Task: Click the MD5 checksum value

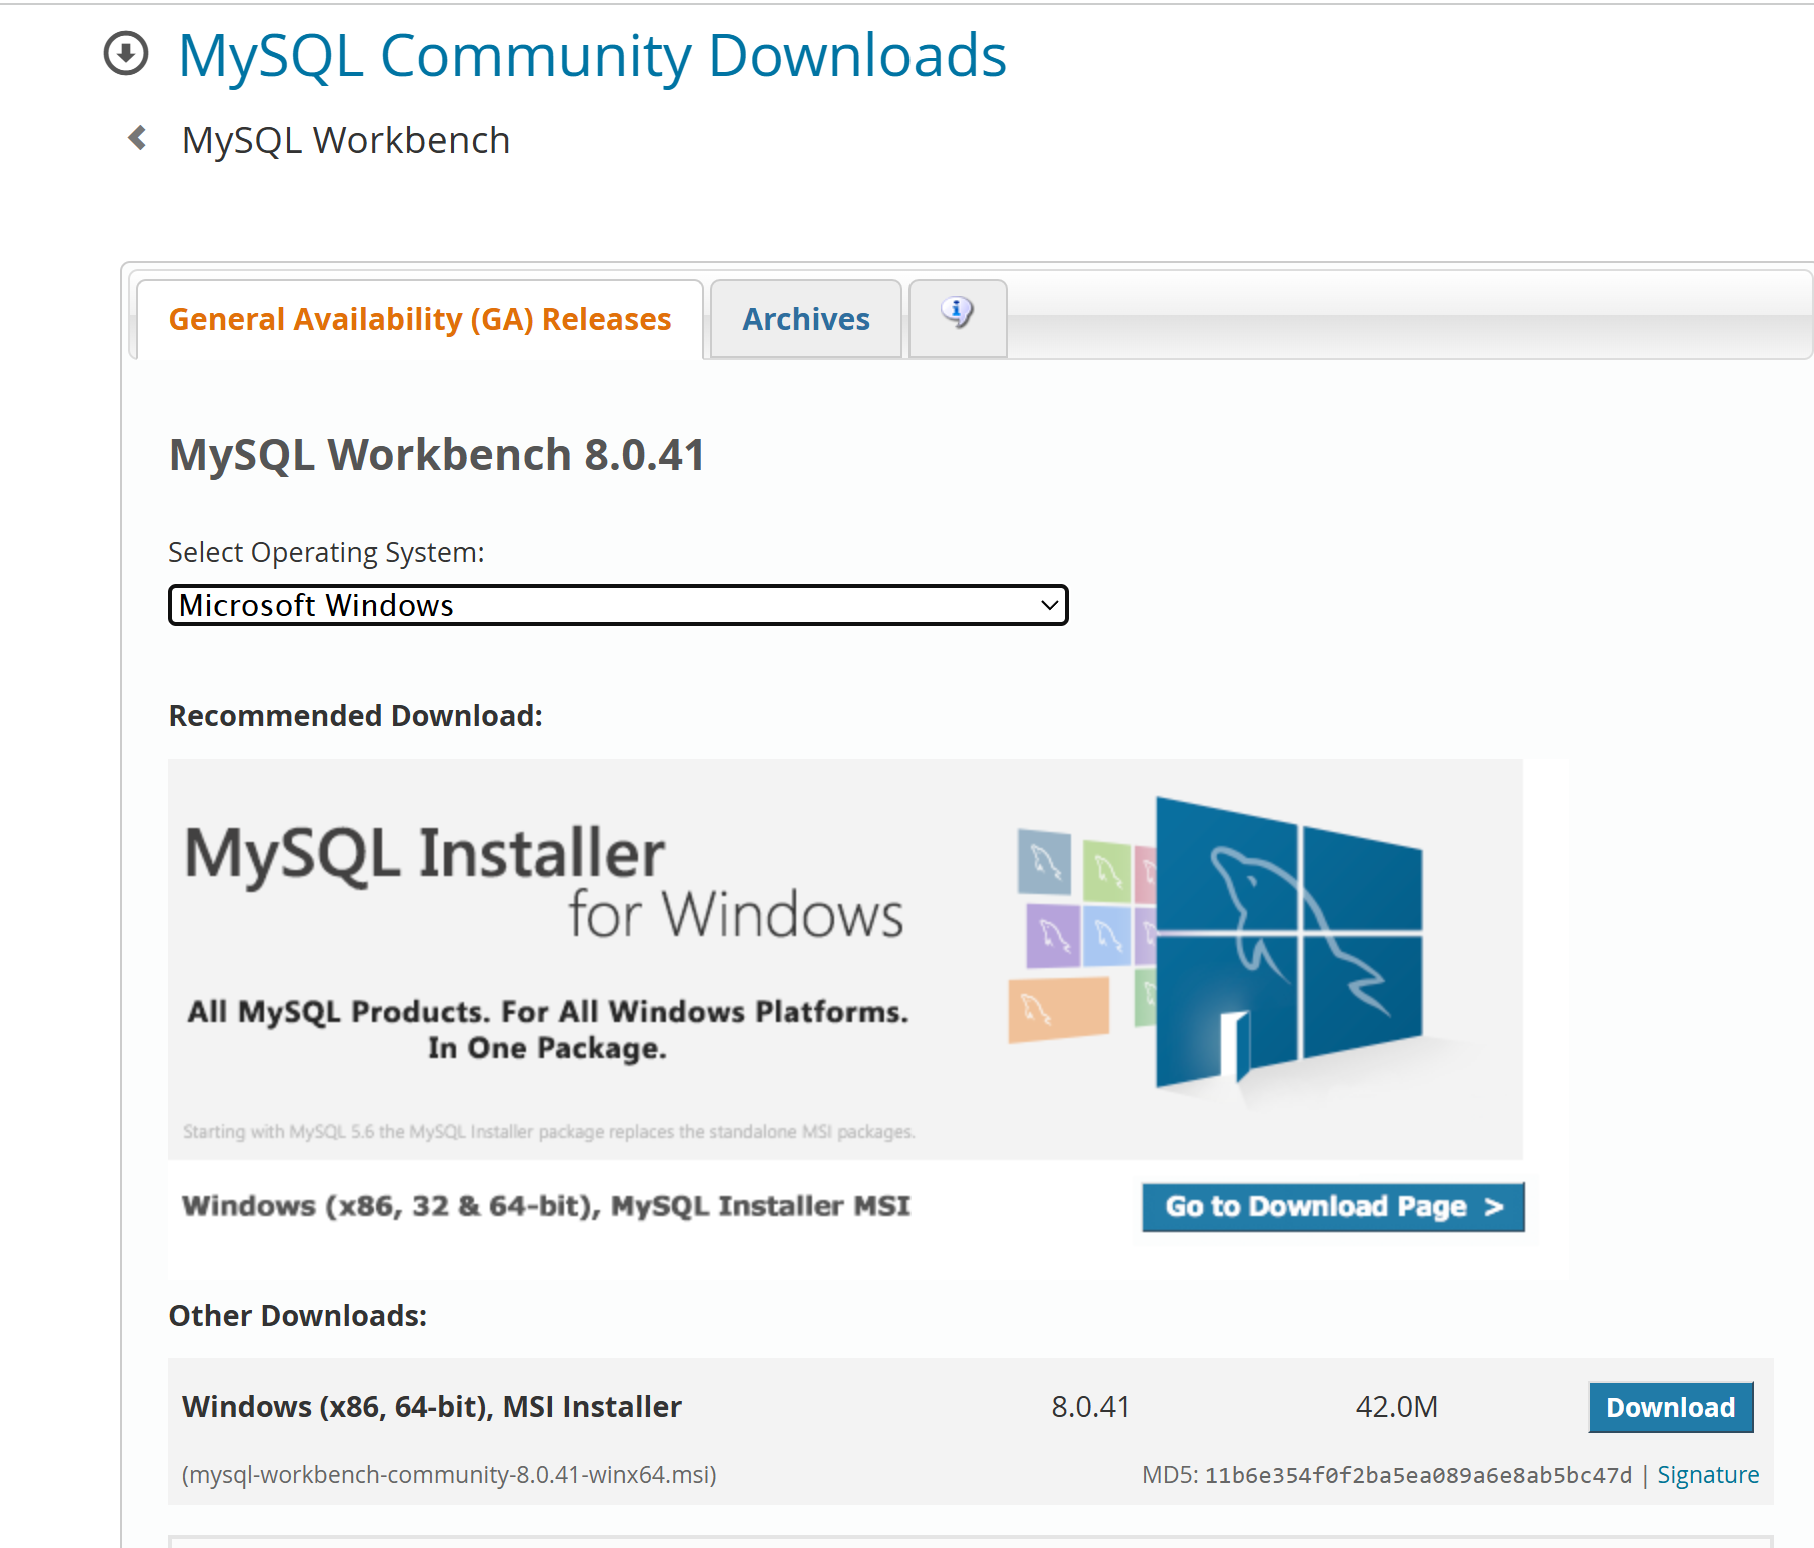Action: 1418,1476
